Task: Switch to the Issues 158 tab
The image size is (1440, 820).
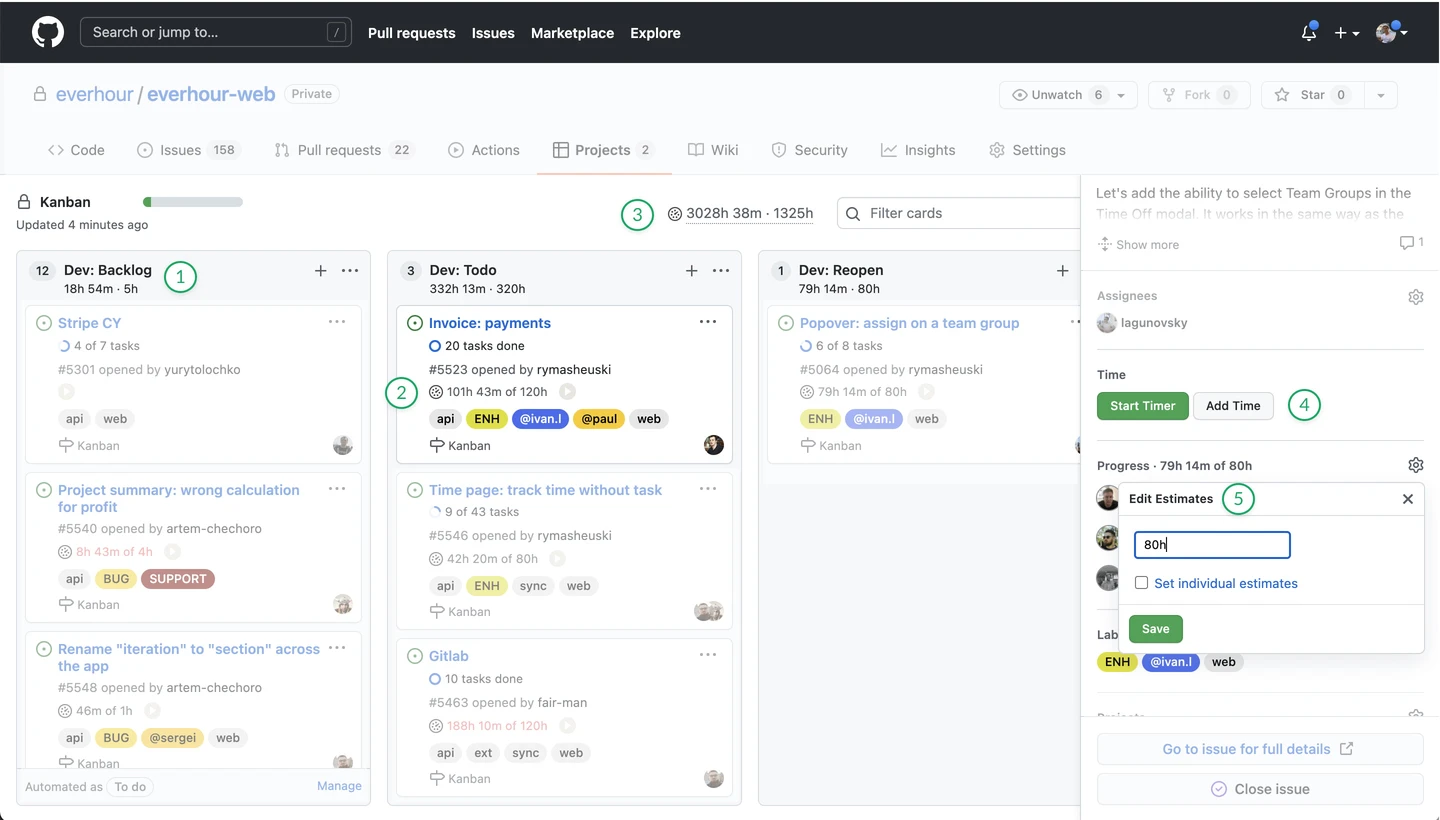Action: click(189, 150)
